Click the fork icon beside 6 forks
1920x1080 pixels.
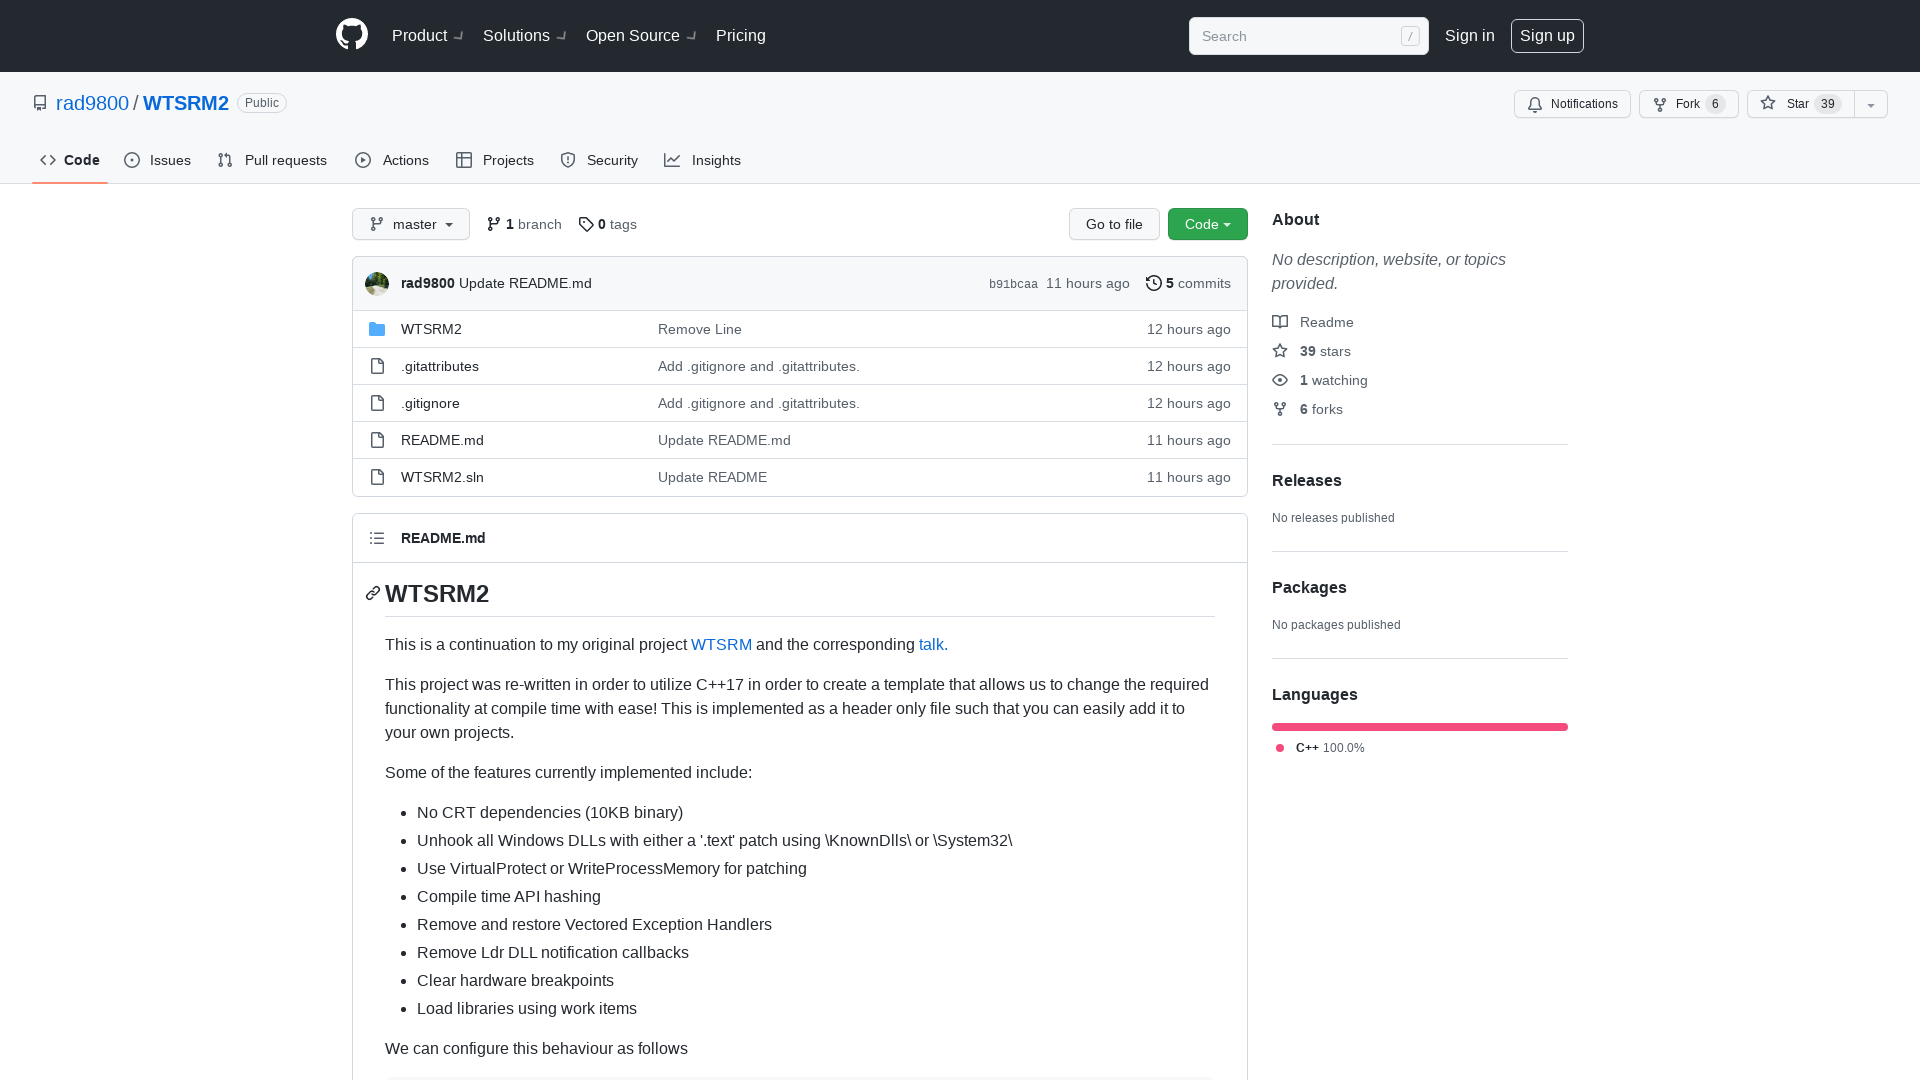click(1280, 409)
